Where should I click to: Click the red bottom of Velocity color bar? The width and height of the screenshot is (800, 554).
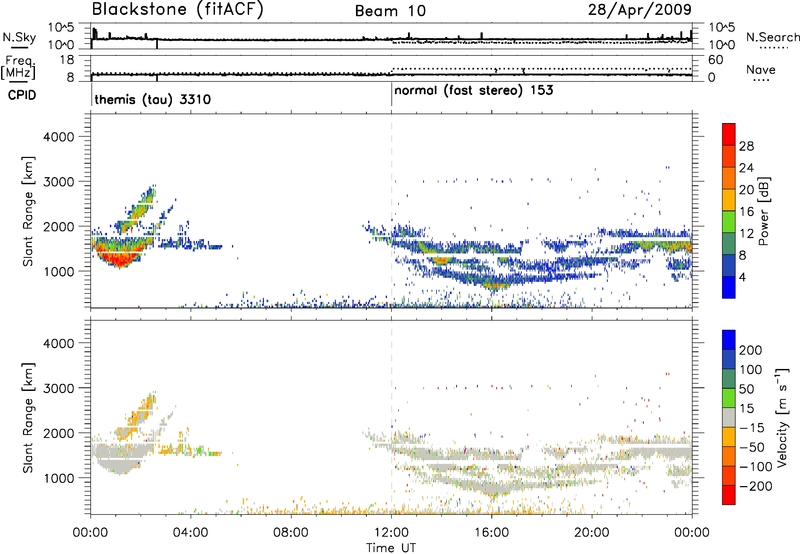tap(729, 495)
